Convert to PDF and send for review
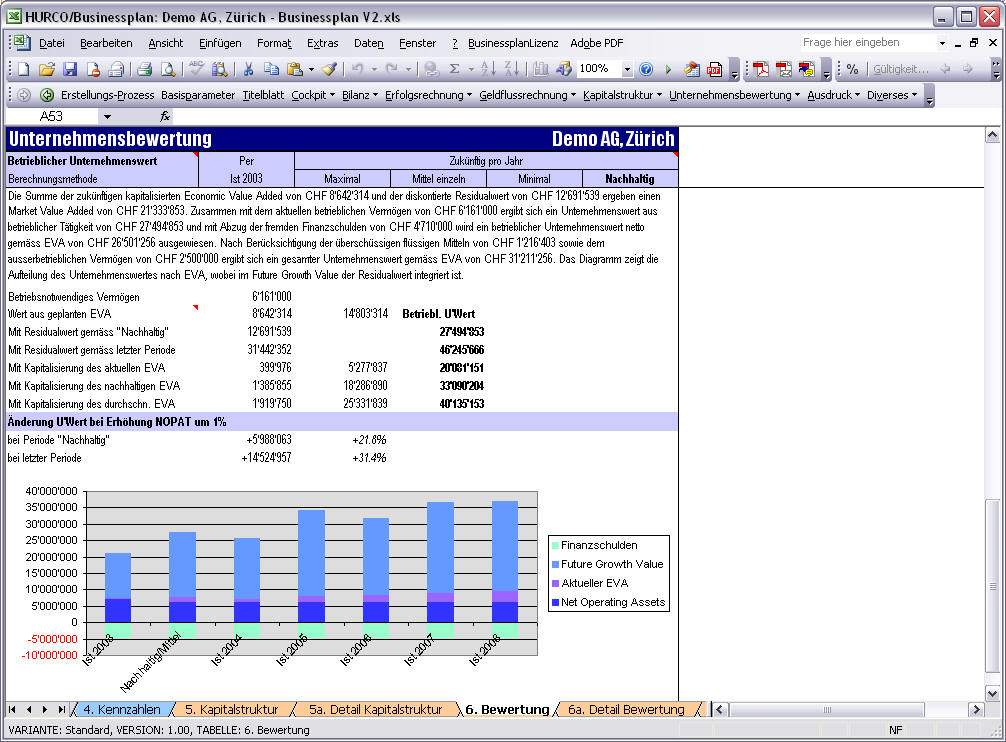This screenshot has height=742, width=1006. point(806,69)
